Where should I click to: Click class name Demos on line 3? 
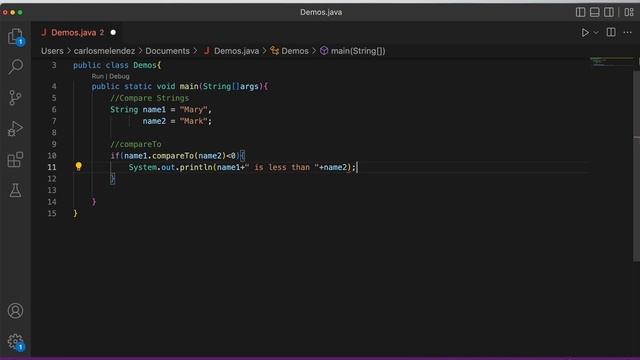tap(145, 65)
